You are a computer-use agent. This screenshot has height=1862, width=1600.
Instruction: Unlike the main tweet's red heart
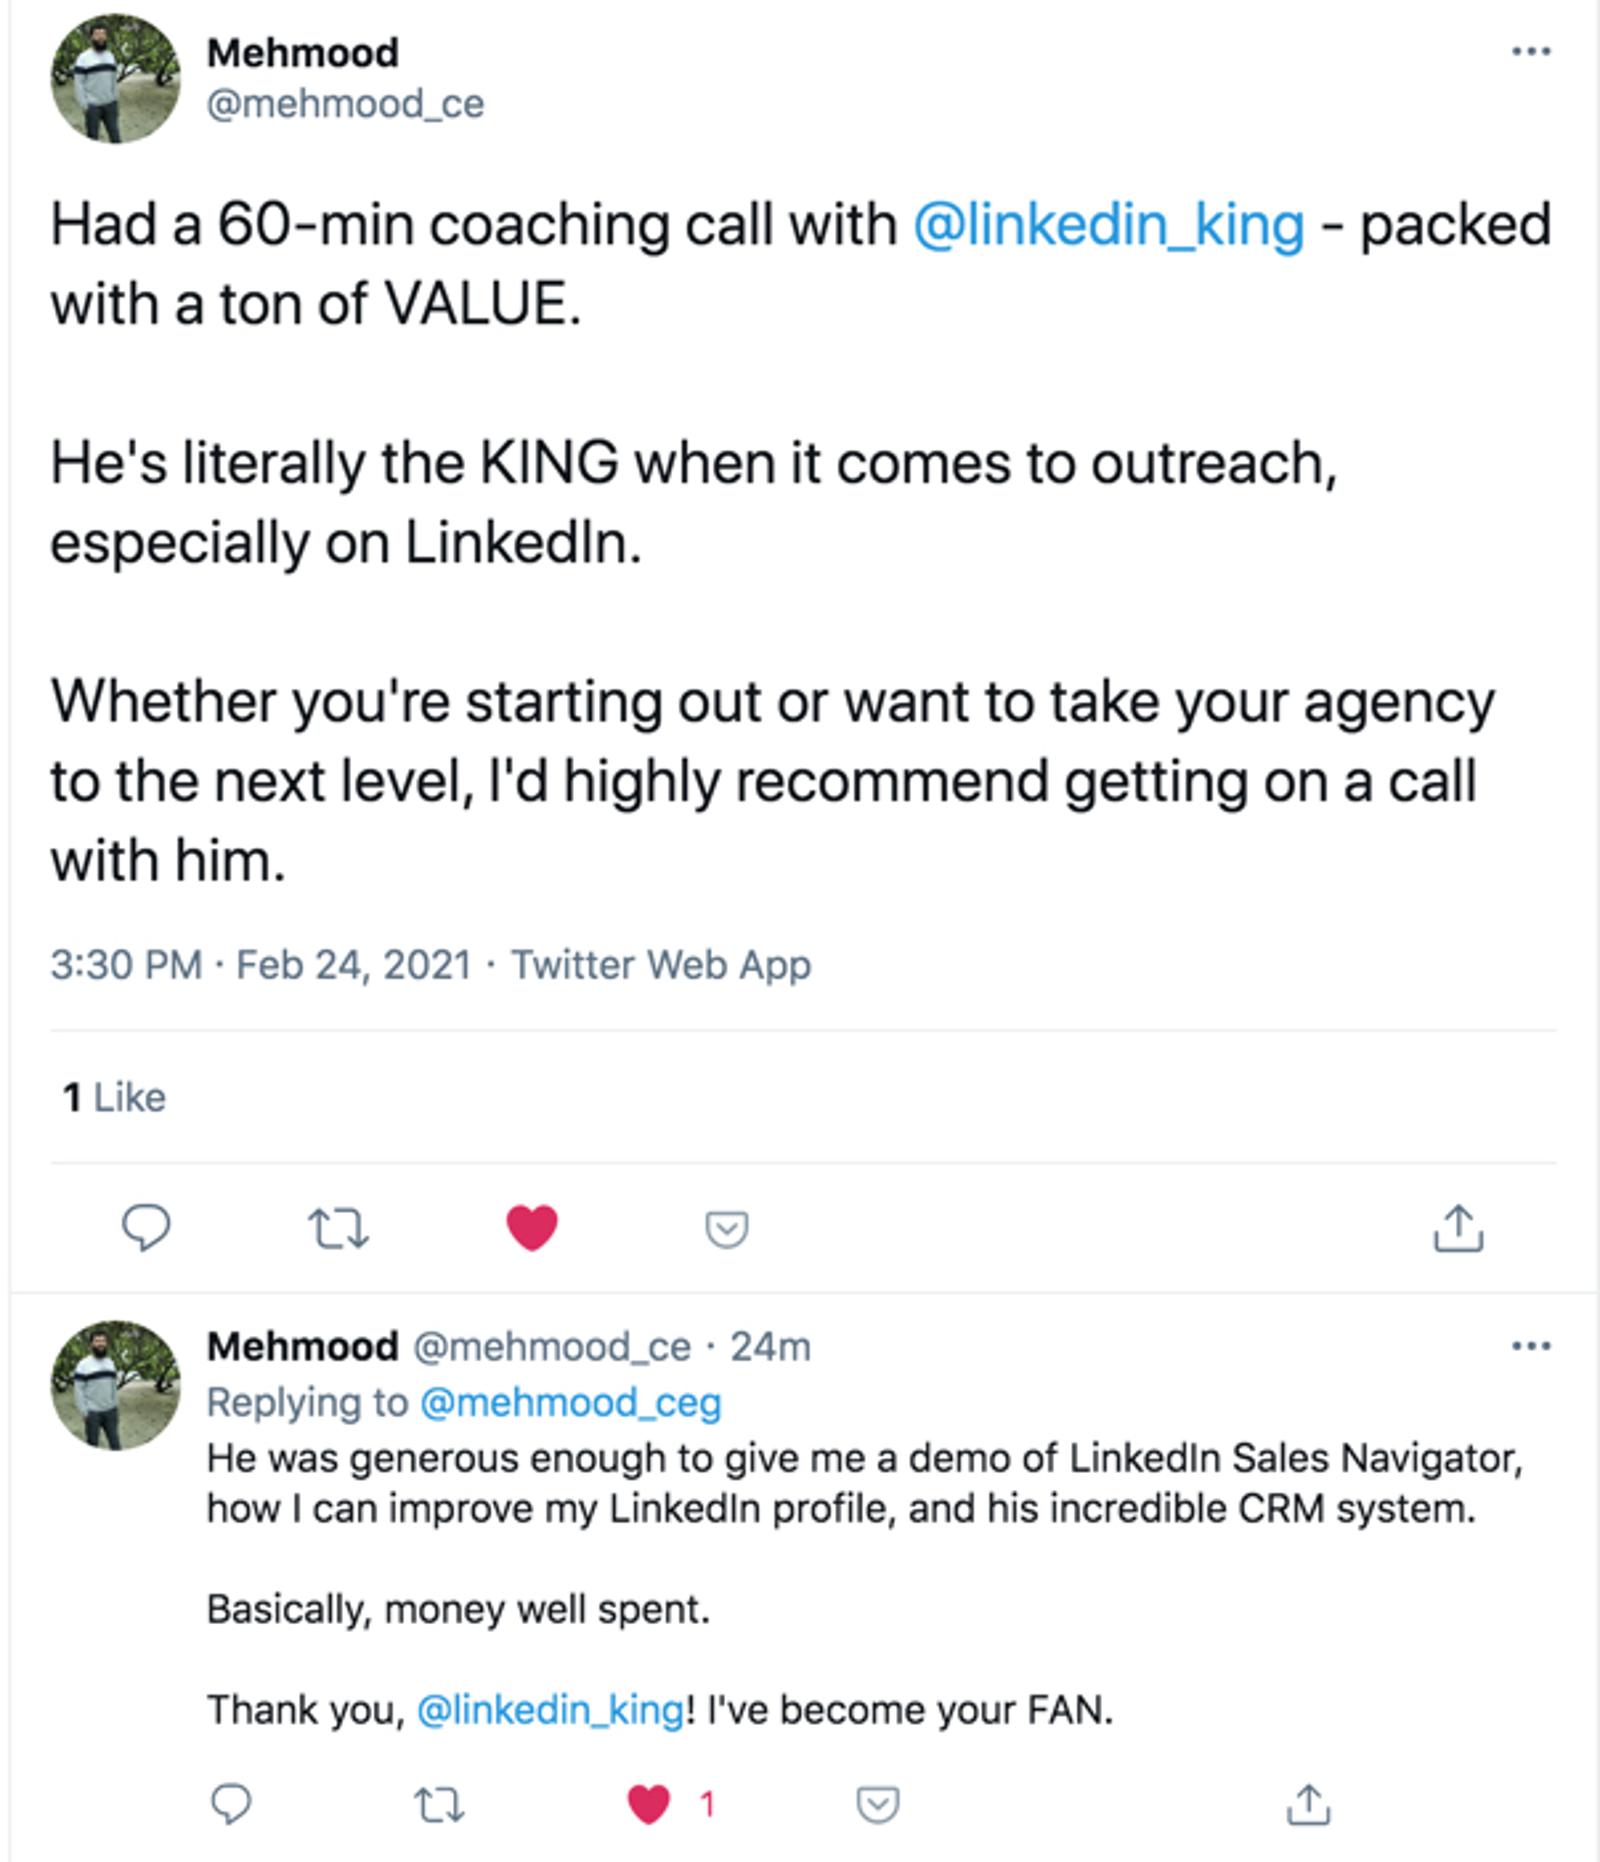click(532, 1228)
